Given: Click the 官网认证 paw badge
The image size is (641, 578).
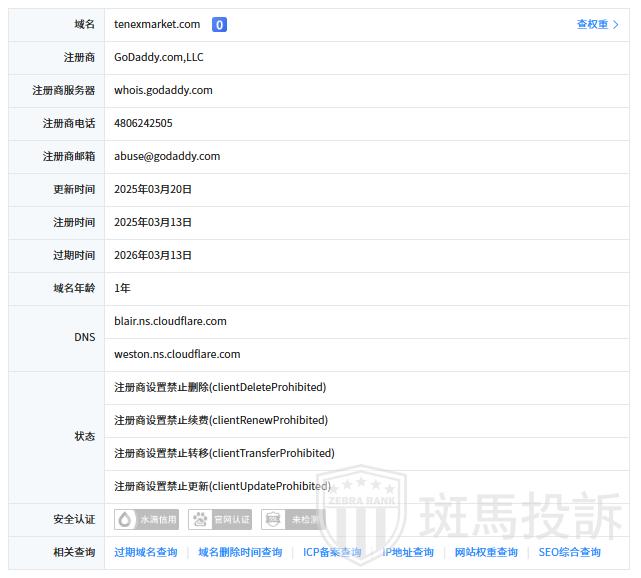Looking at the screenshot, I should (x=221, y=520).
